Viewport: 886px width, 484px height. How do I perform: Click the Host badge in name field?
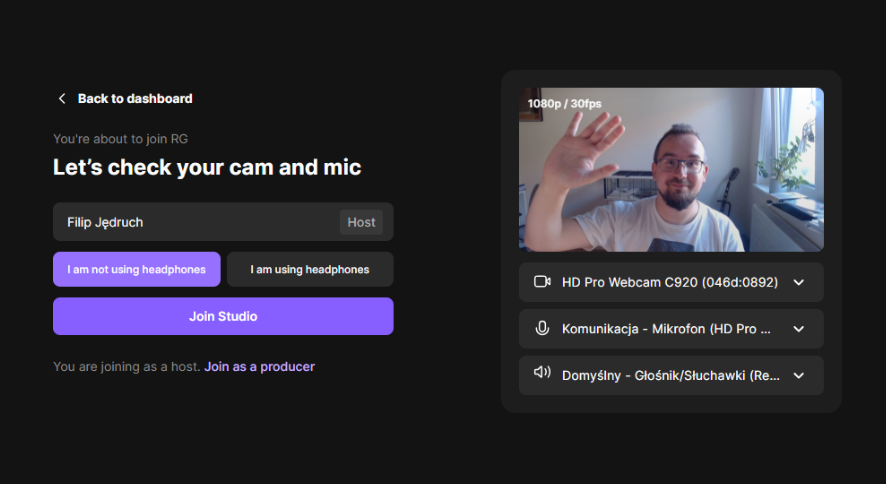(361, 222)
